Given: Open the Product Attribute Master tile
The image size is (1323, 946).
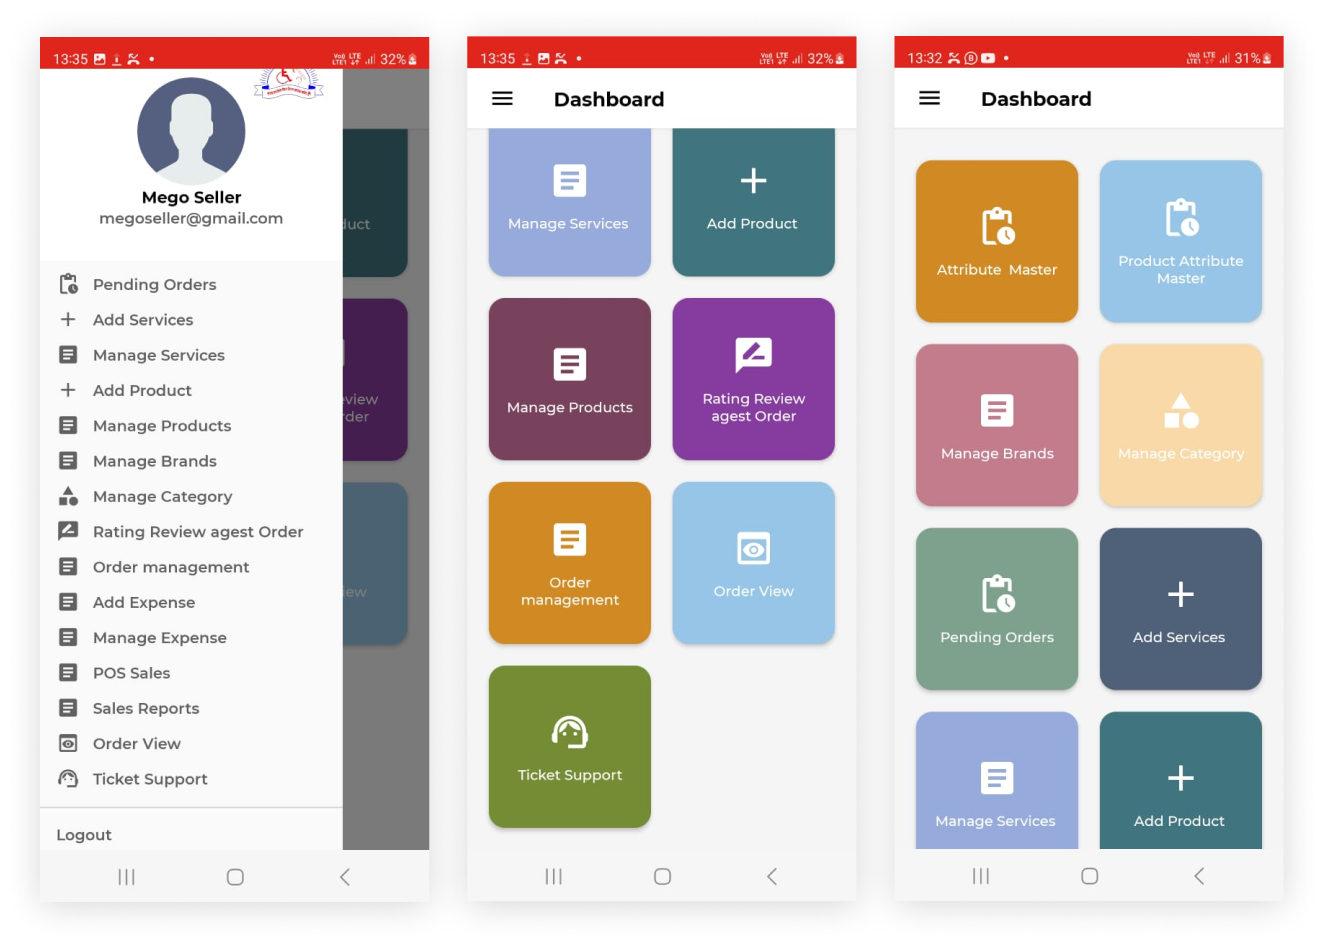Looking at the screenshot, I should click(1180, 242).
